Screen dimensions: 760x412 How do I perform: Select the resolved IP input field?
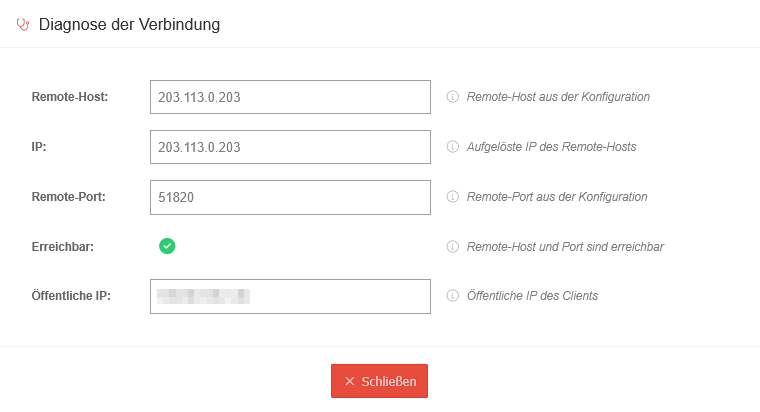[290, 147]
